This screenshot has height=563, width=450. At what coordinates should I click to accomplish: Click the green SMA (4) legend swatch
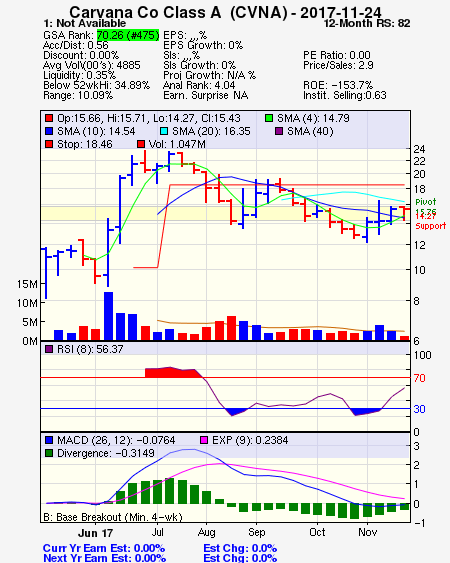pos(269,118)
